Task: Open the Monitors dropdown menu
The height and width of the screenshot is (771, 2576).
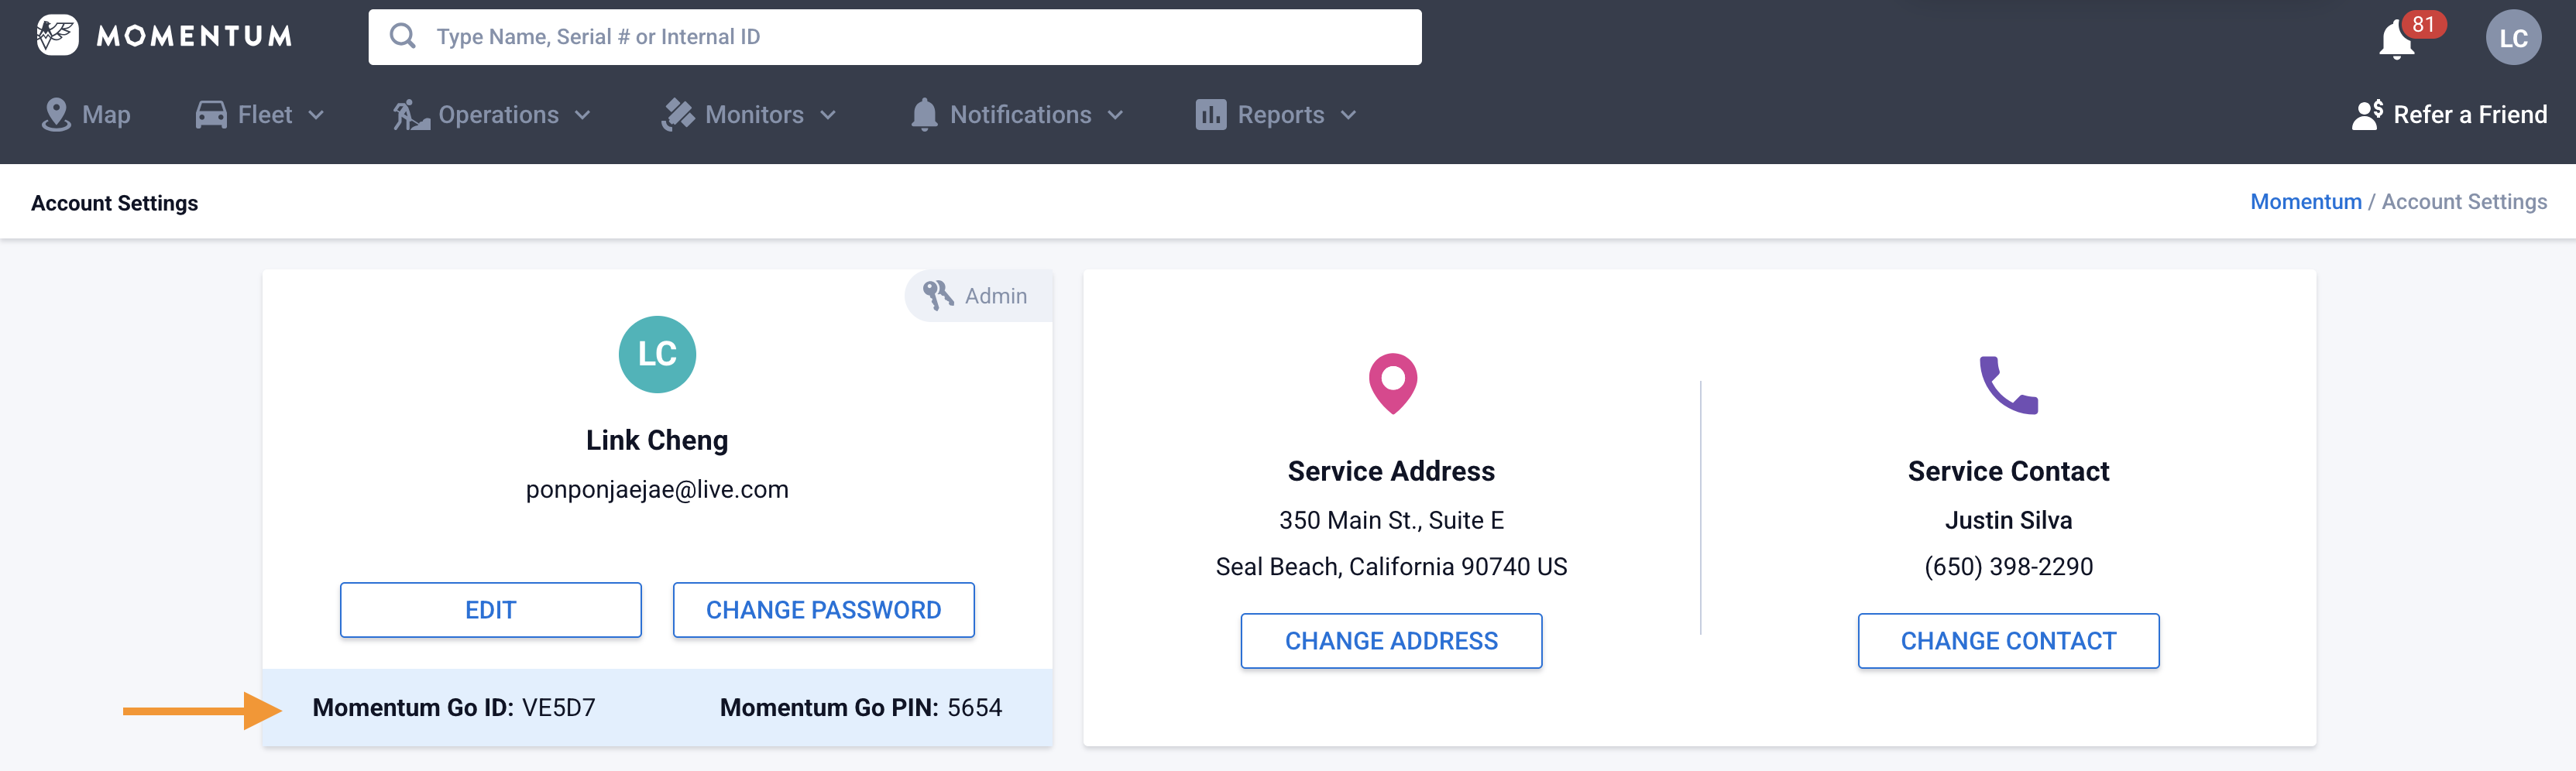Action: pyautogui.click(x=749, y=115)
